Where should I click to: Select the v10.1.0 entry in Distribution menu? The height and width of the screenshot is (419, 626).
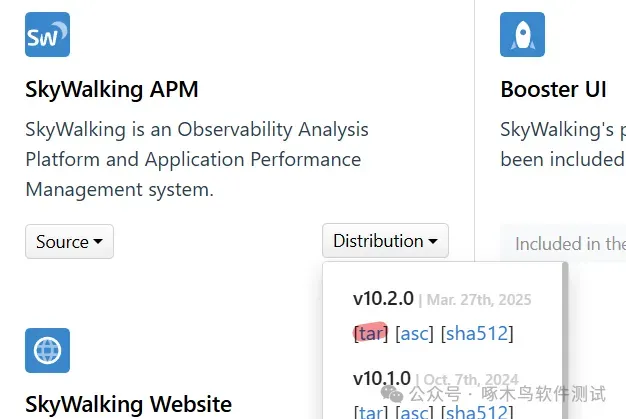(x=382, y=379)
